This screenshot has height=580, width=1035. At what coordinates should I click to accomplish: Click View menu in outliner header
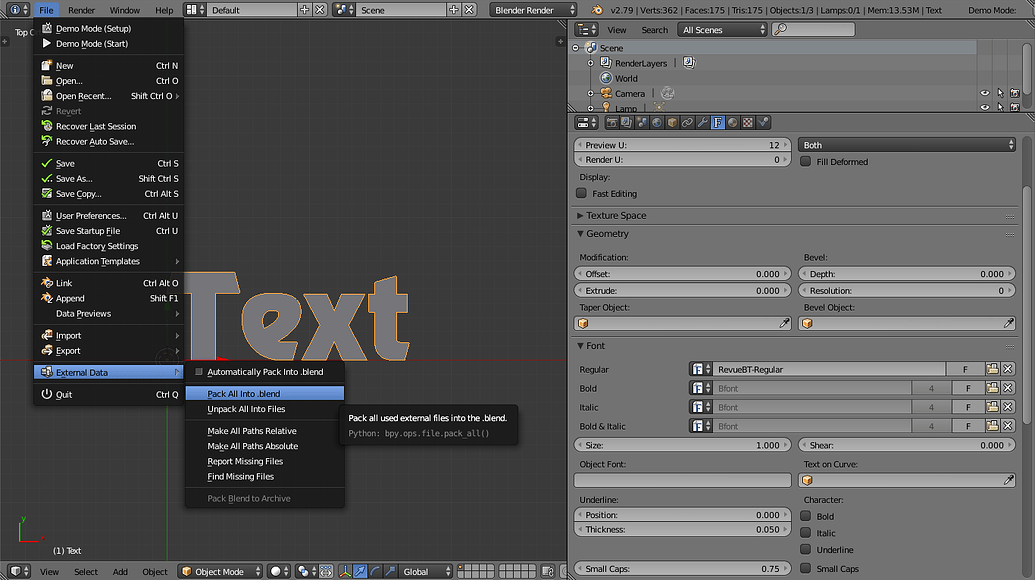617,30
